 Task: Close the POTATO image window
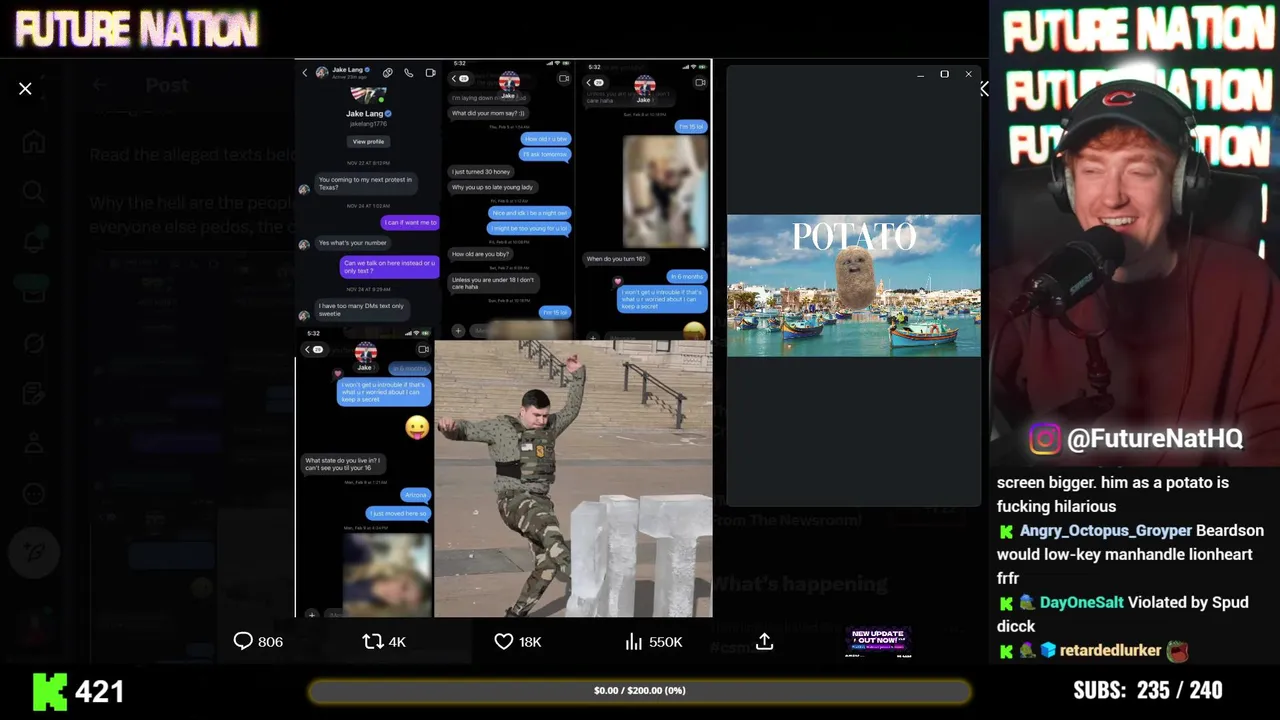(968, 74)
